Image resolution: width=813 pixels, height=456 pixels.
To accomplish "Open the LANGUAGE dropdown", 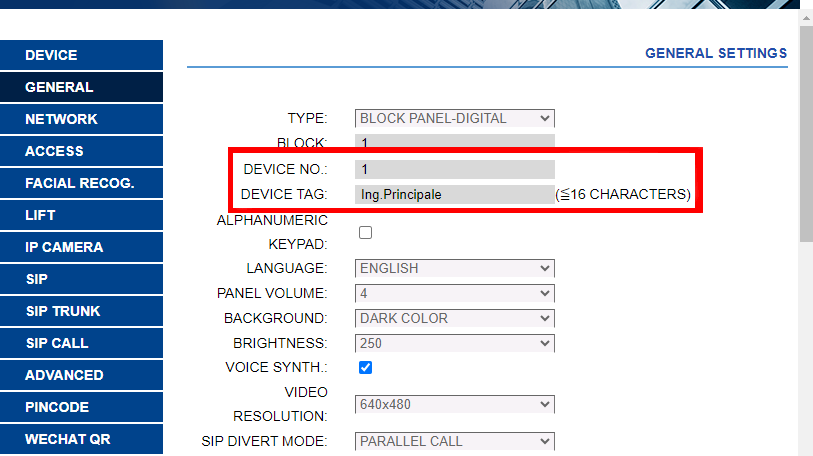I will click(454, 268).
